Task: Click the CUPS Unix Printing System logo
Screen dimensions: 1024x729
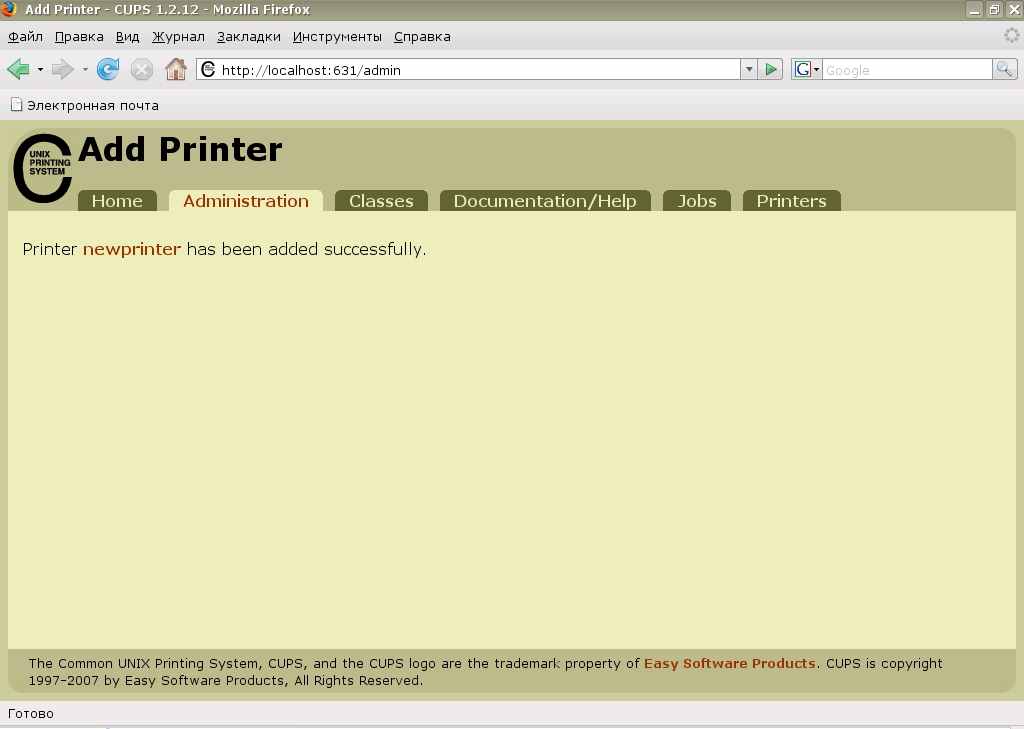Action: coord(43,168)
